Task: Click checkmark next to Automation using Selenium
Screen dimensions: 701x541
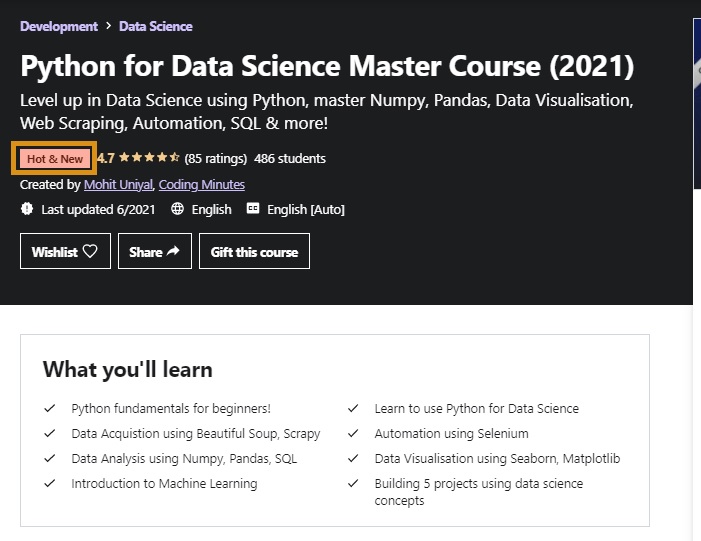Action: pyautogui.click(x=353, y=434)
